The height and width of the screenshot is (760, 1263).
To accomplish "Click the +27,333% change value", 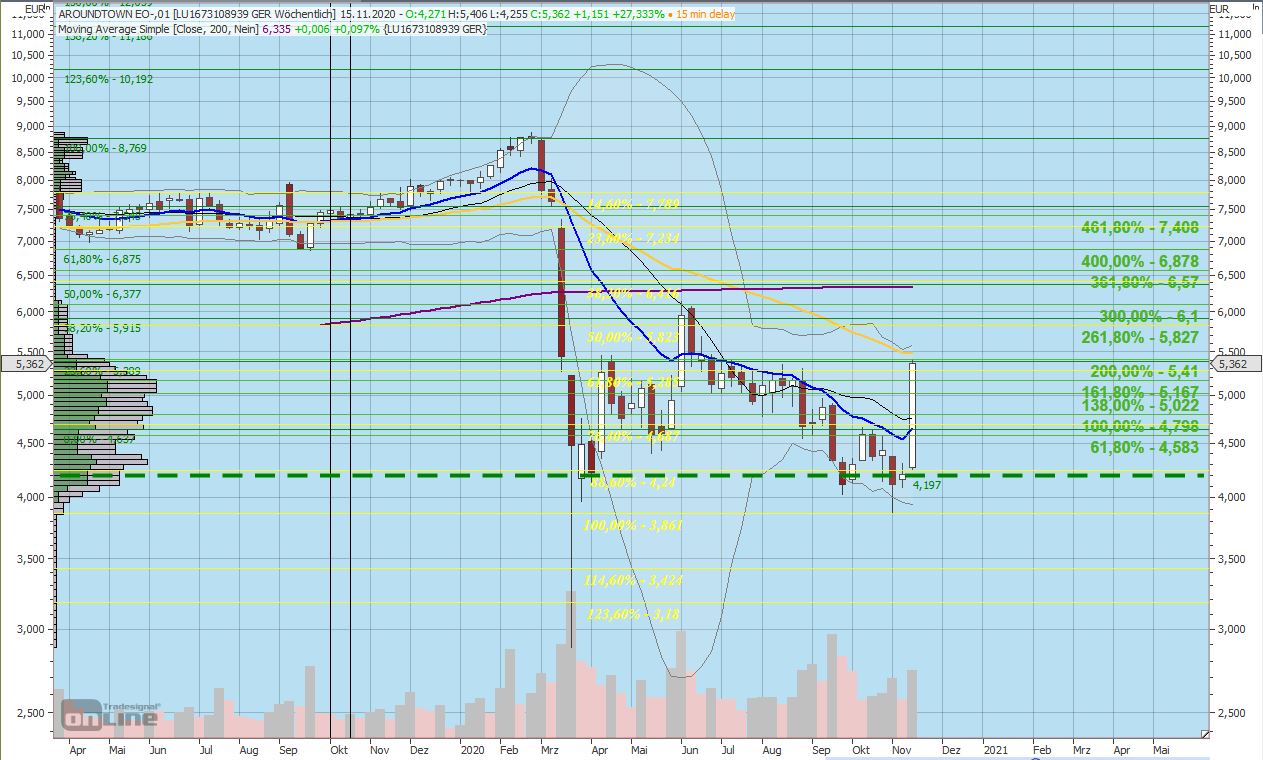I will 638,14.
